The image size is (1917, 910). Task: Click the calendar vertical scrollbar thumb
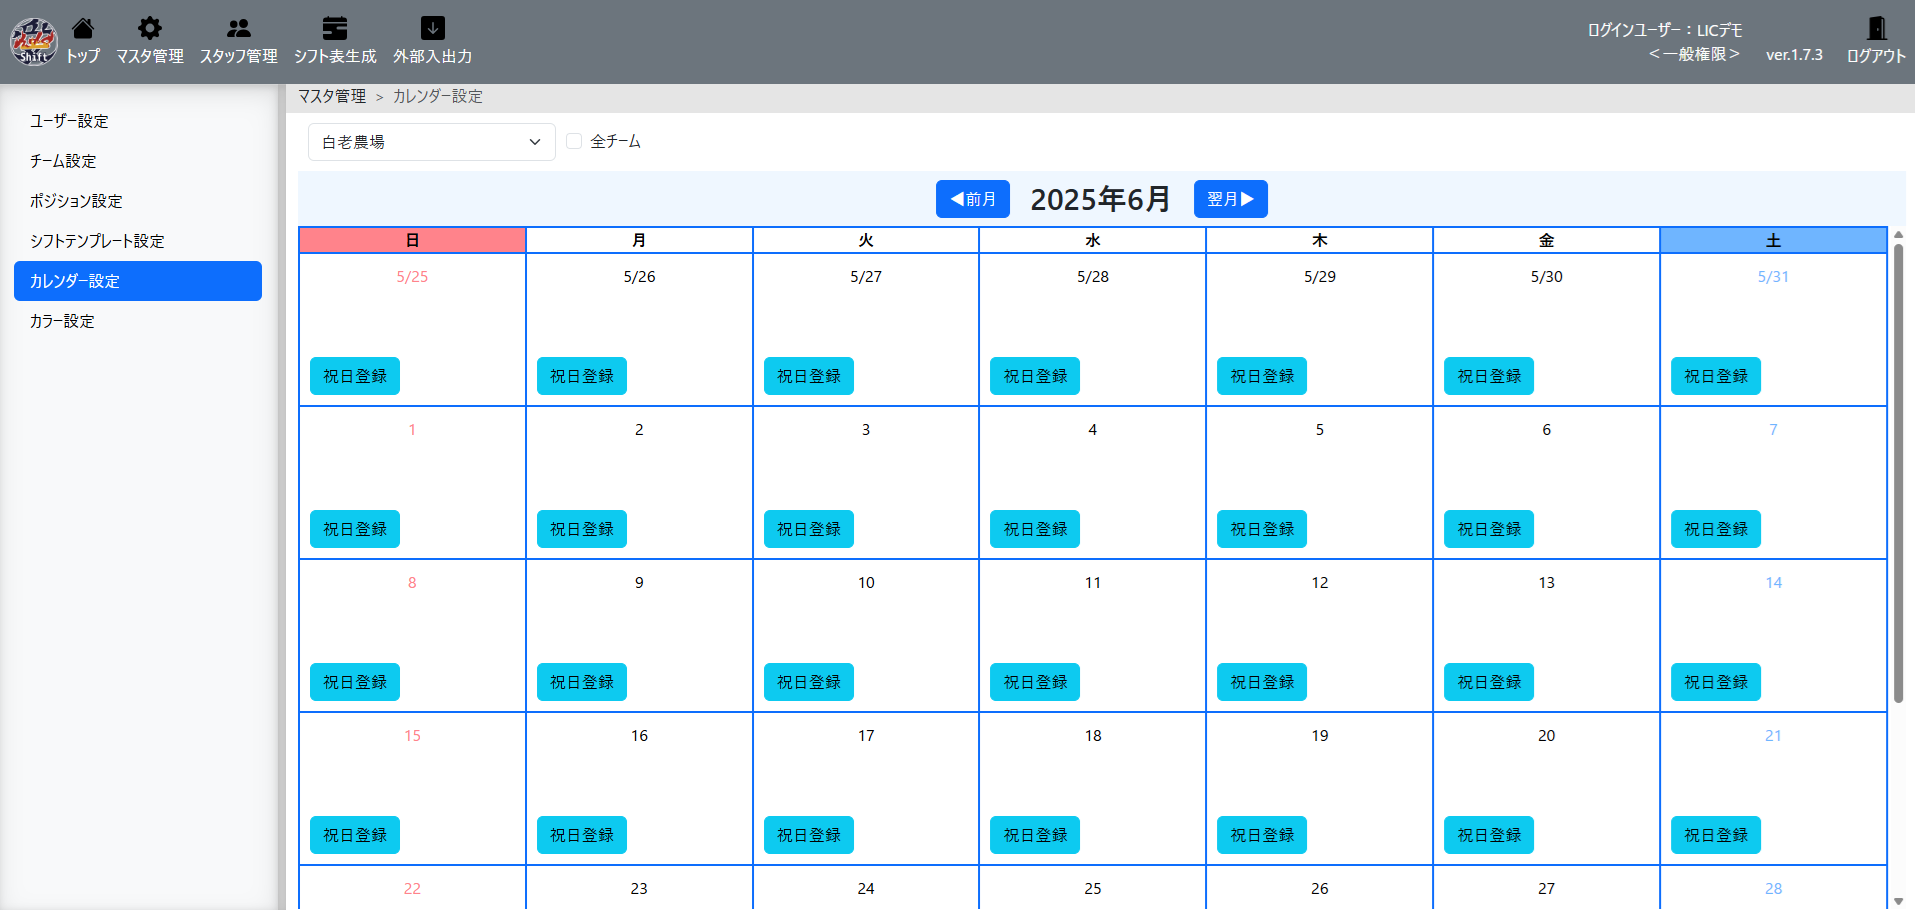point(1898,473)
